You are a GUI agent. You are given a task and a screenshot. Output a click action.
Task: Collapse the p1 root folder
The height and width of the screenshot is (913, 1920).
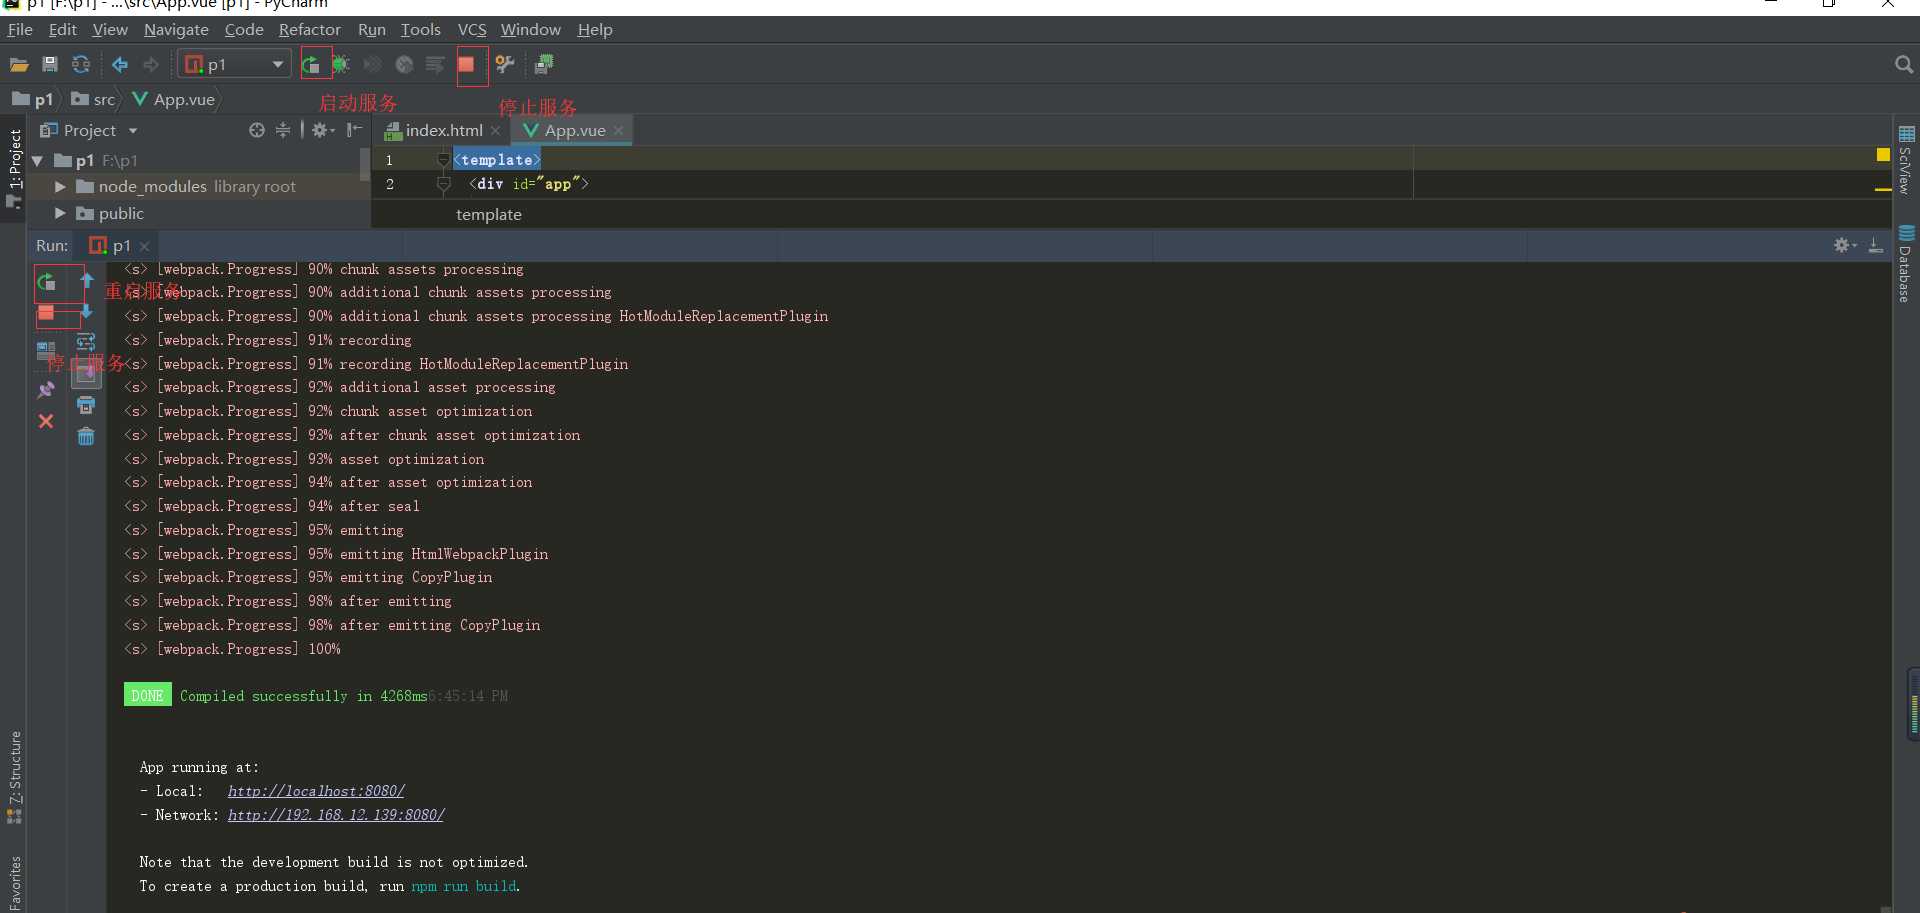pyautogui.click(x=37, y=161)
